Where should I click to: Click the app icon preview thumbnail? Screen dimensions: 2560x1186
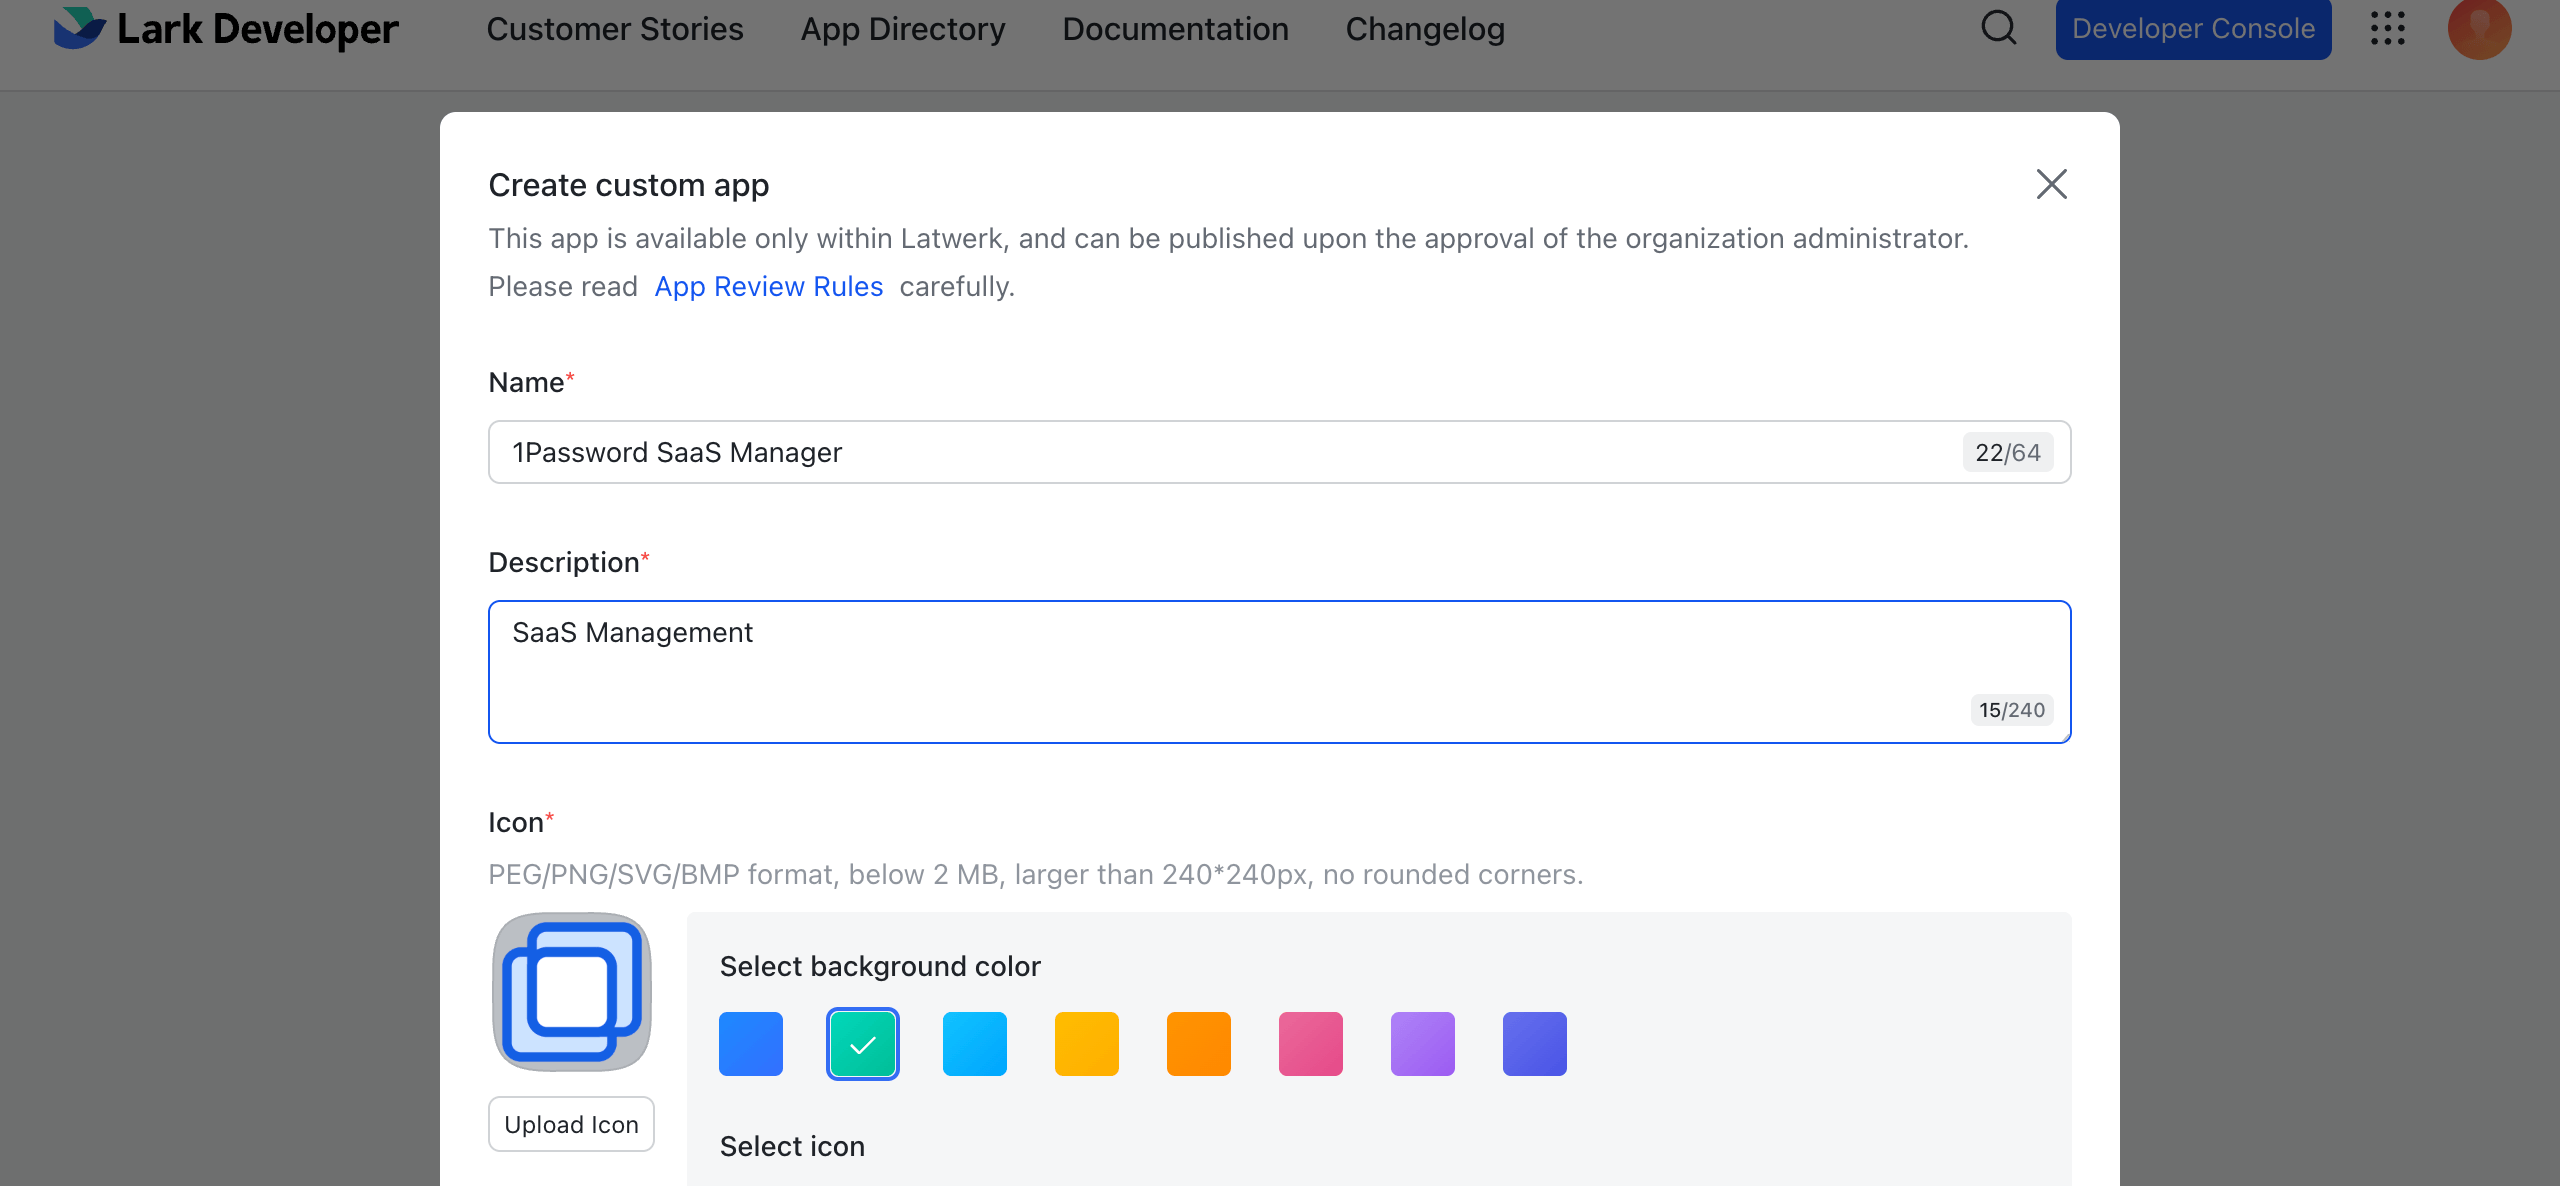coord(571,992)
